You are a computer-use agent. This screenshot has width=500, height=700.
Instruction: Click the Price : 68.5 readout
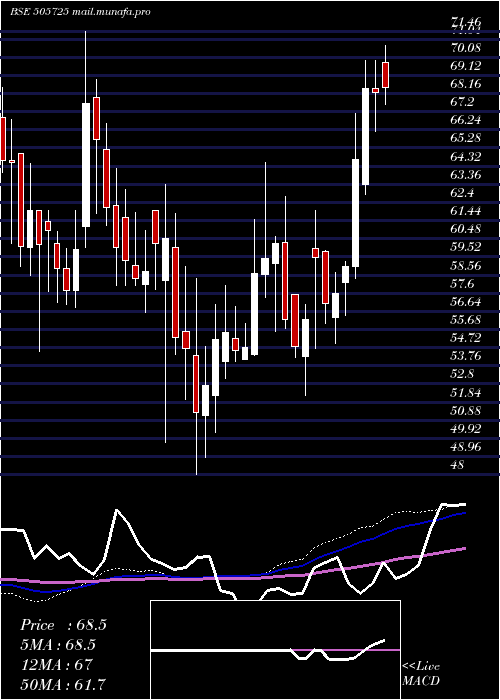pos(63,625)
